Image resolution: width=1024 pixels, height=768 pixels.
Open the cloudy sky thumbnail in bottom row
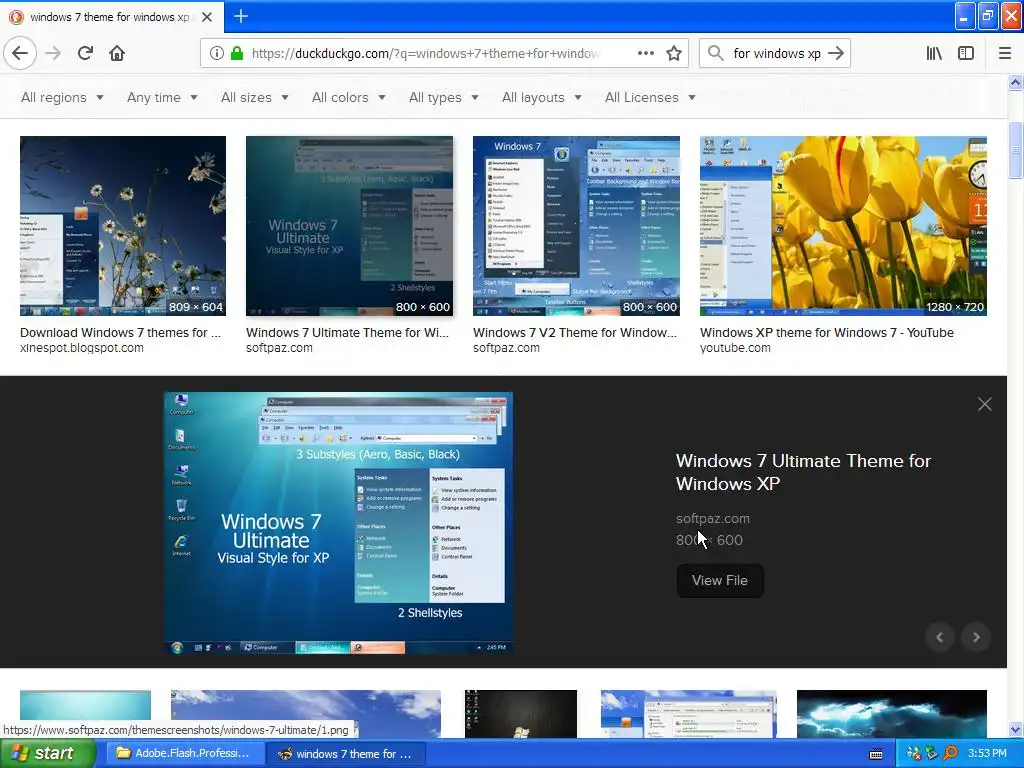coord(306,714)
